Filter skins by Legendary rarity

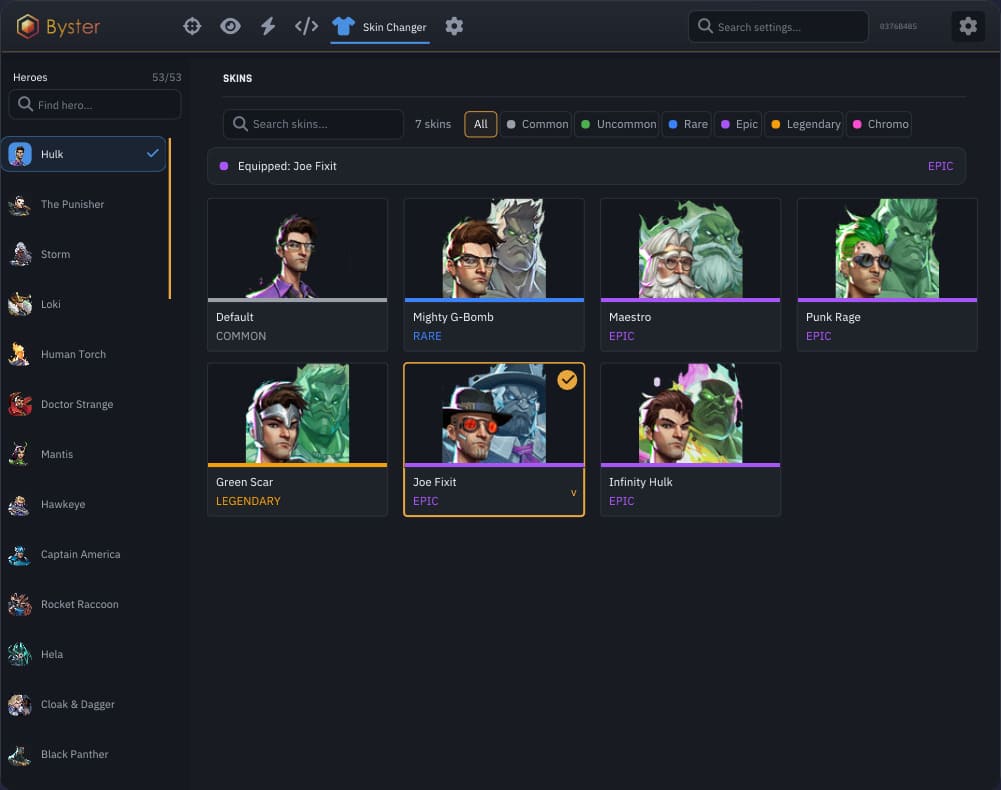pos(804,124)
